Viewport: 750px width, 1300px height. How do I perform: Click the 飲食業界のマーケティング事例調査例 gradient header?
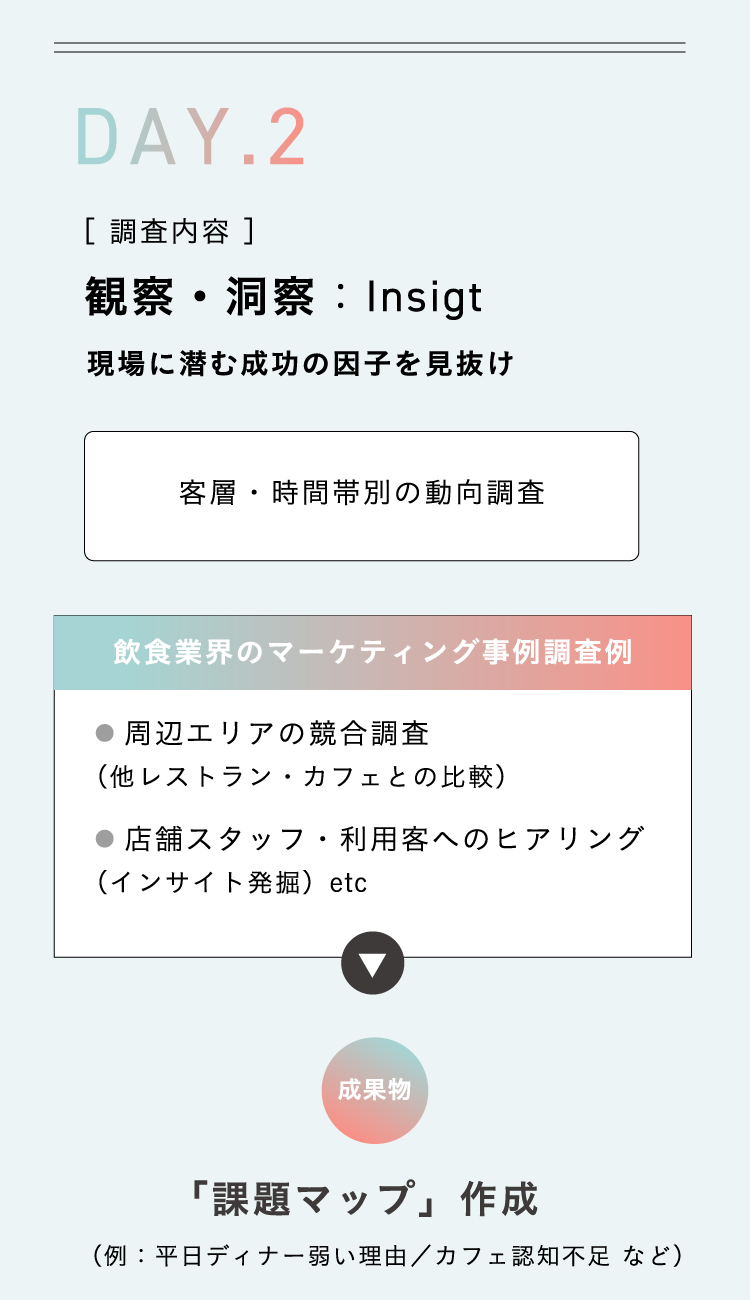[372, 653]
